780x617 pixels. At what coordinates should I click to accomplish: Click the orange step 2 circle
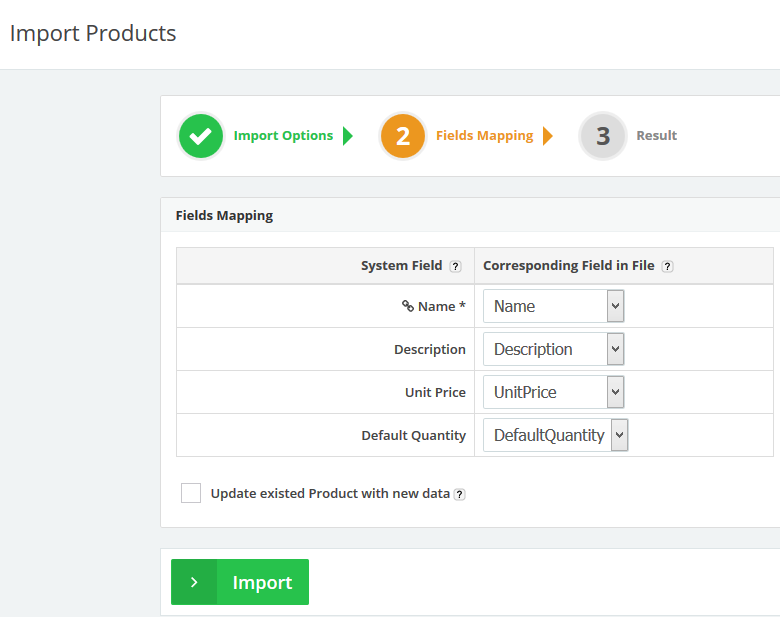tap(403, 136)
